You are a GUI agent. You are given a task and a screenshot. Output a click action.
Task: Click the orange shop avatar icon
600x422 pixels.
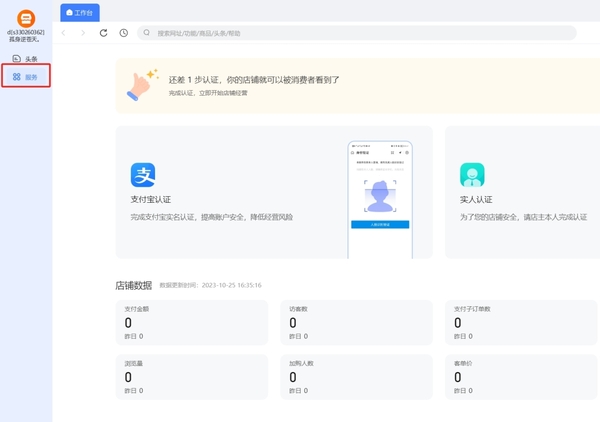[26, 17]
